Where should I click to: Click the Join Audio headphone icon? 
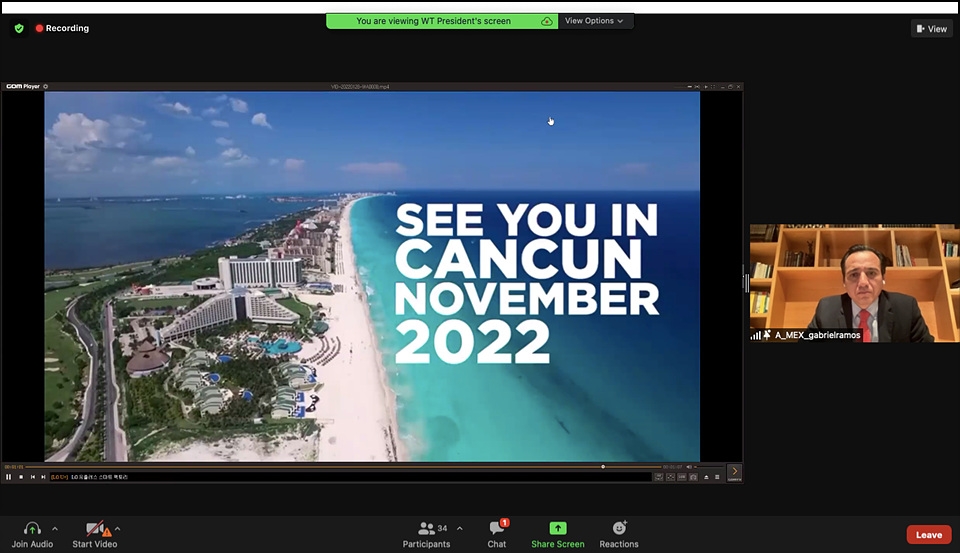pyautogui.click(x=32, y=529)
